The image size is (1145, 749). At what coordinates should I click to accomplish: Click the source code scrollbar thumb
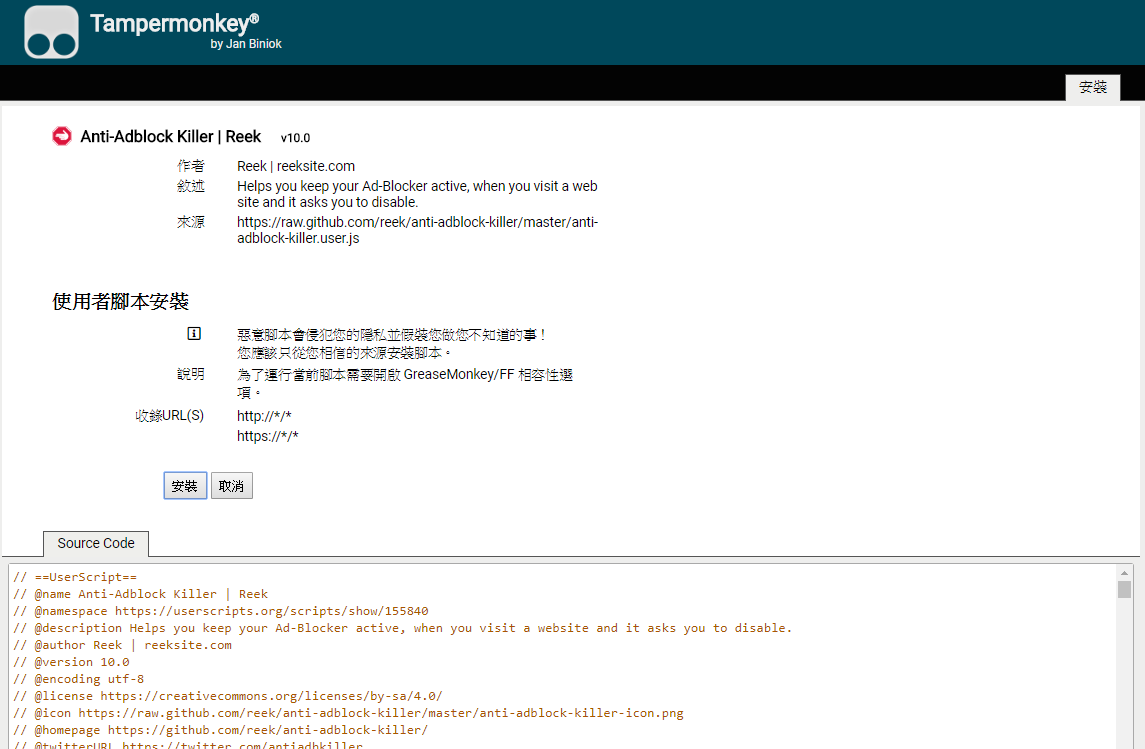coord(1125,590)
